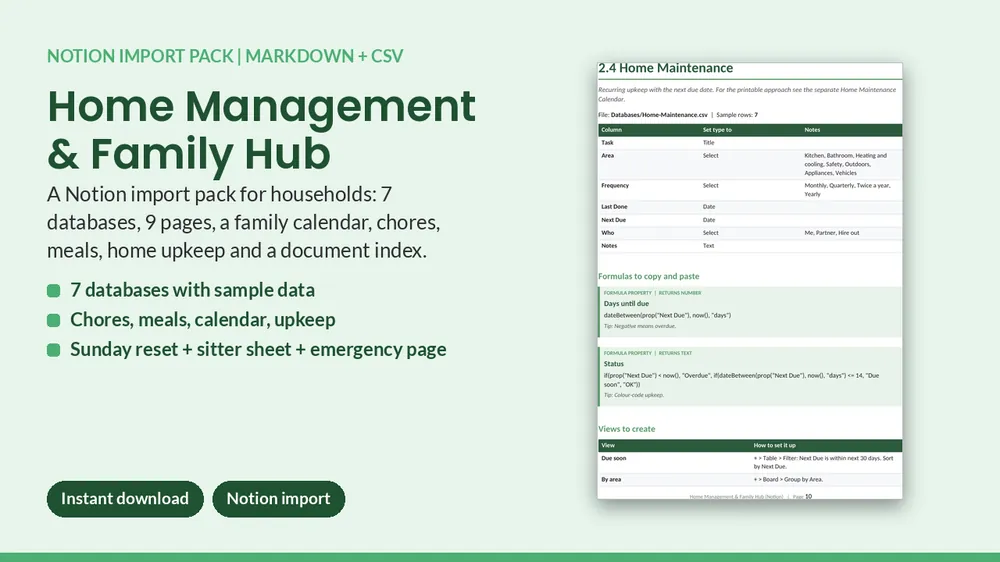Click the 'Notes' row label in the first column
Viewport: 1000px width, 562px height.
(x=609, y=246)
